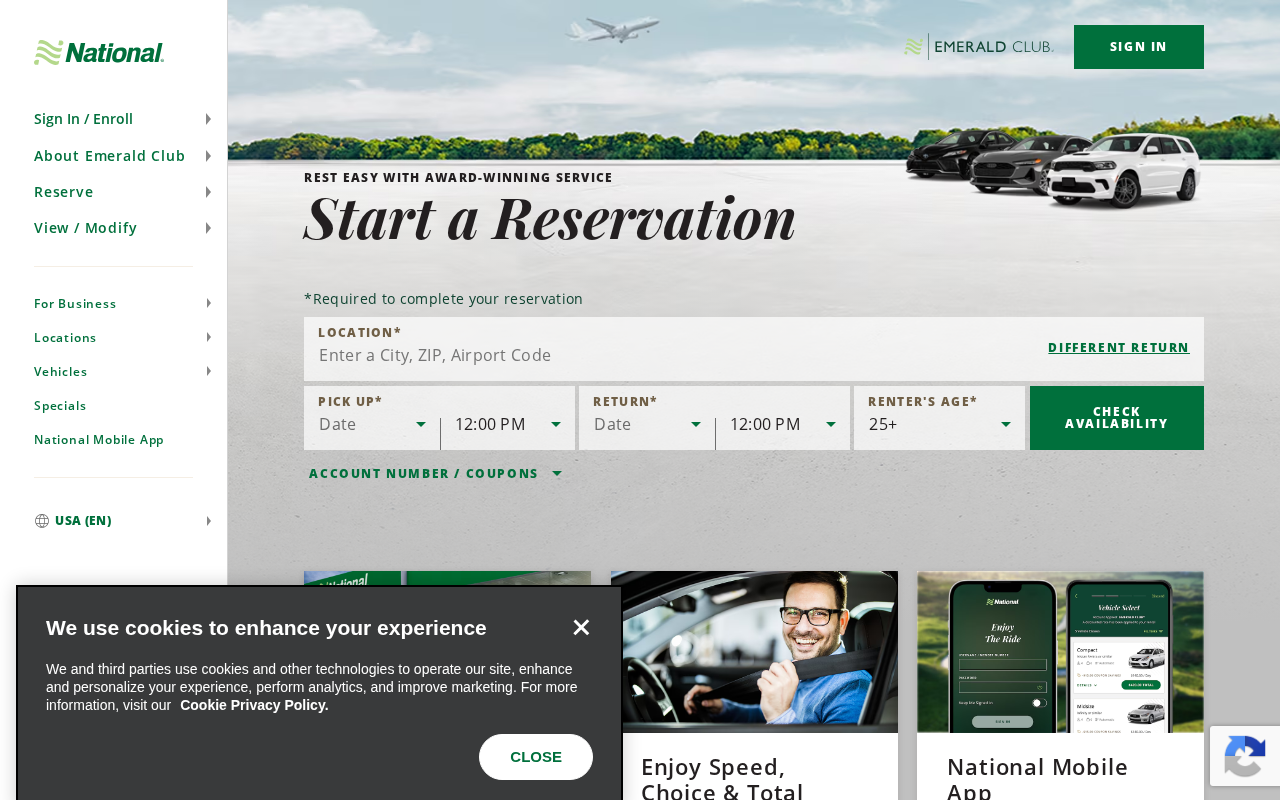Screen dimensions: 1280x800
Task: Expand the Locations menu arrow
Action: coord(208,337)
